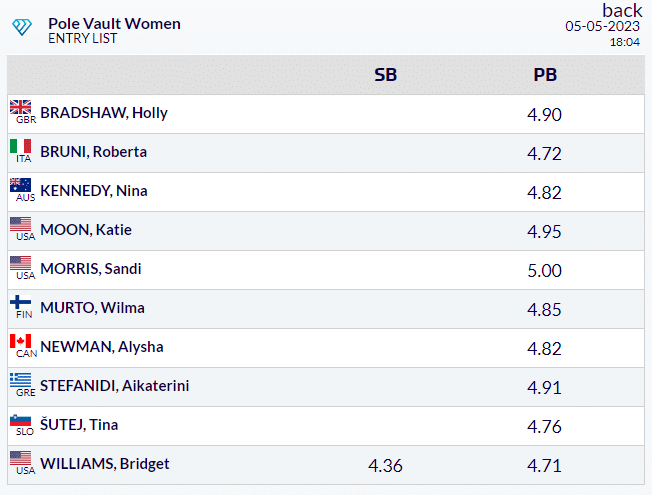Open athlete STEFANIDI, Aikaterini

114,386
